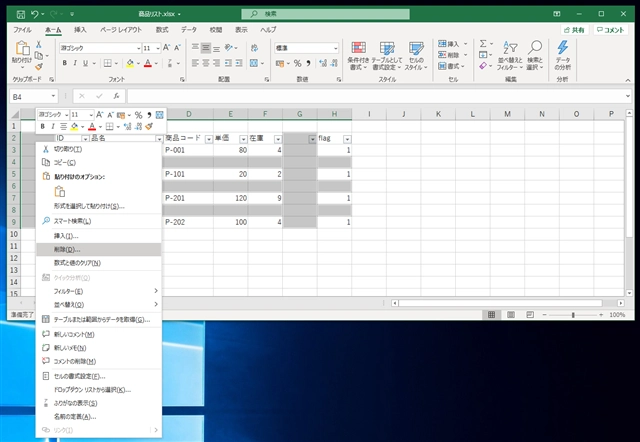Choose コピー(C) in the context menu
Viewport: 640px width, 442px height.
click(x=99, y=162)
